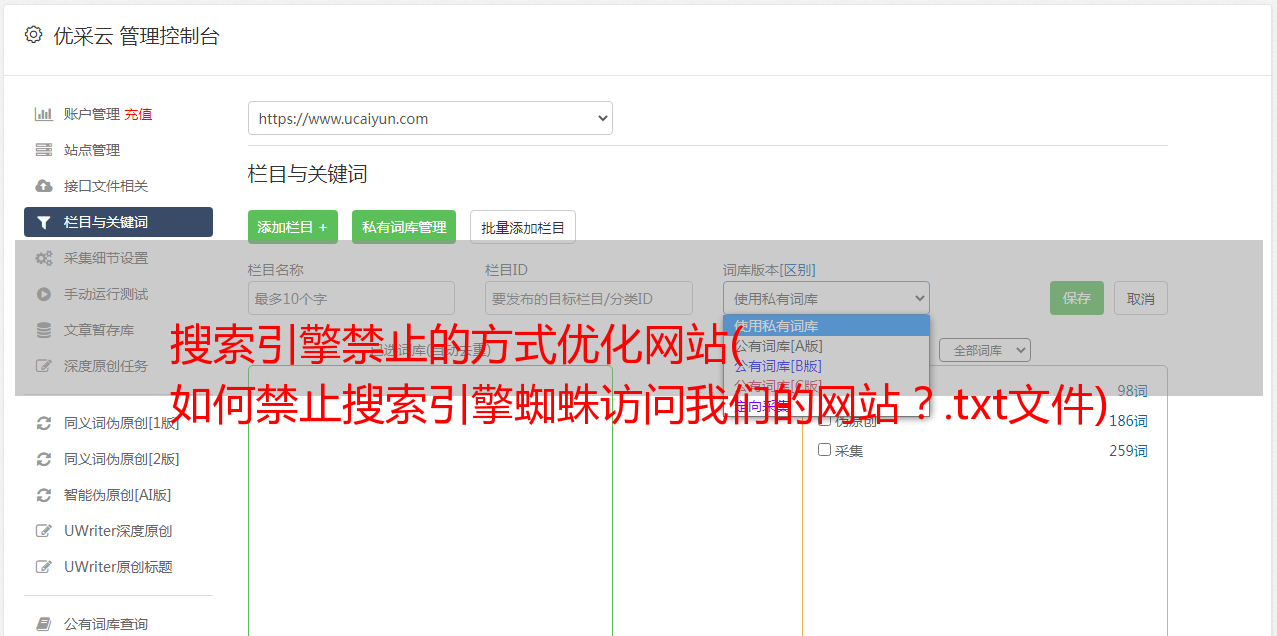Choose 使用私有词库 option in dropdown list
This screenshot has width=1277, height=636.
[826, 326]
